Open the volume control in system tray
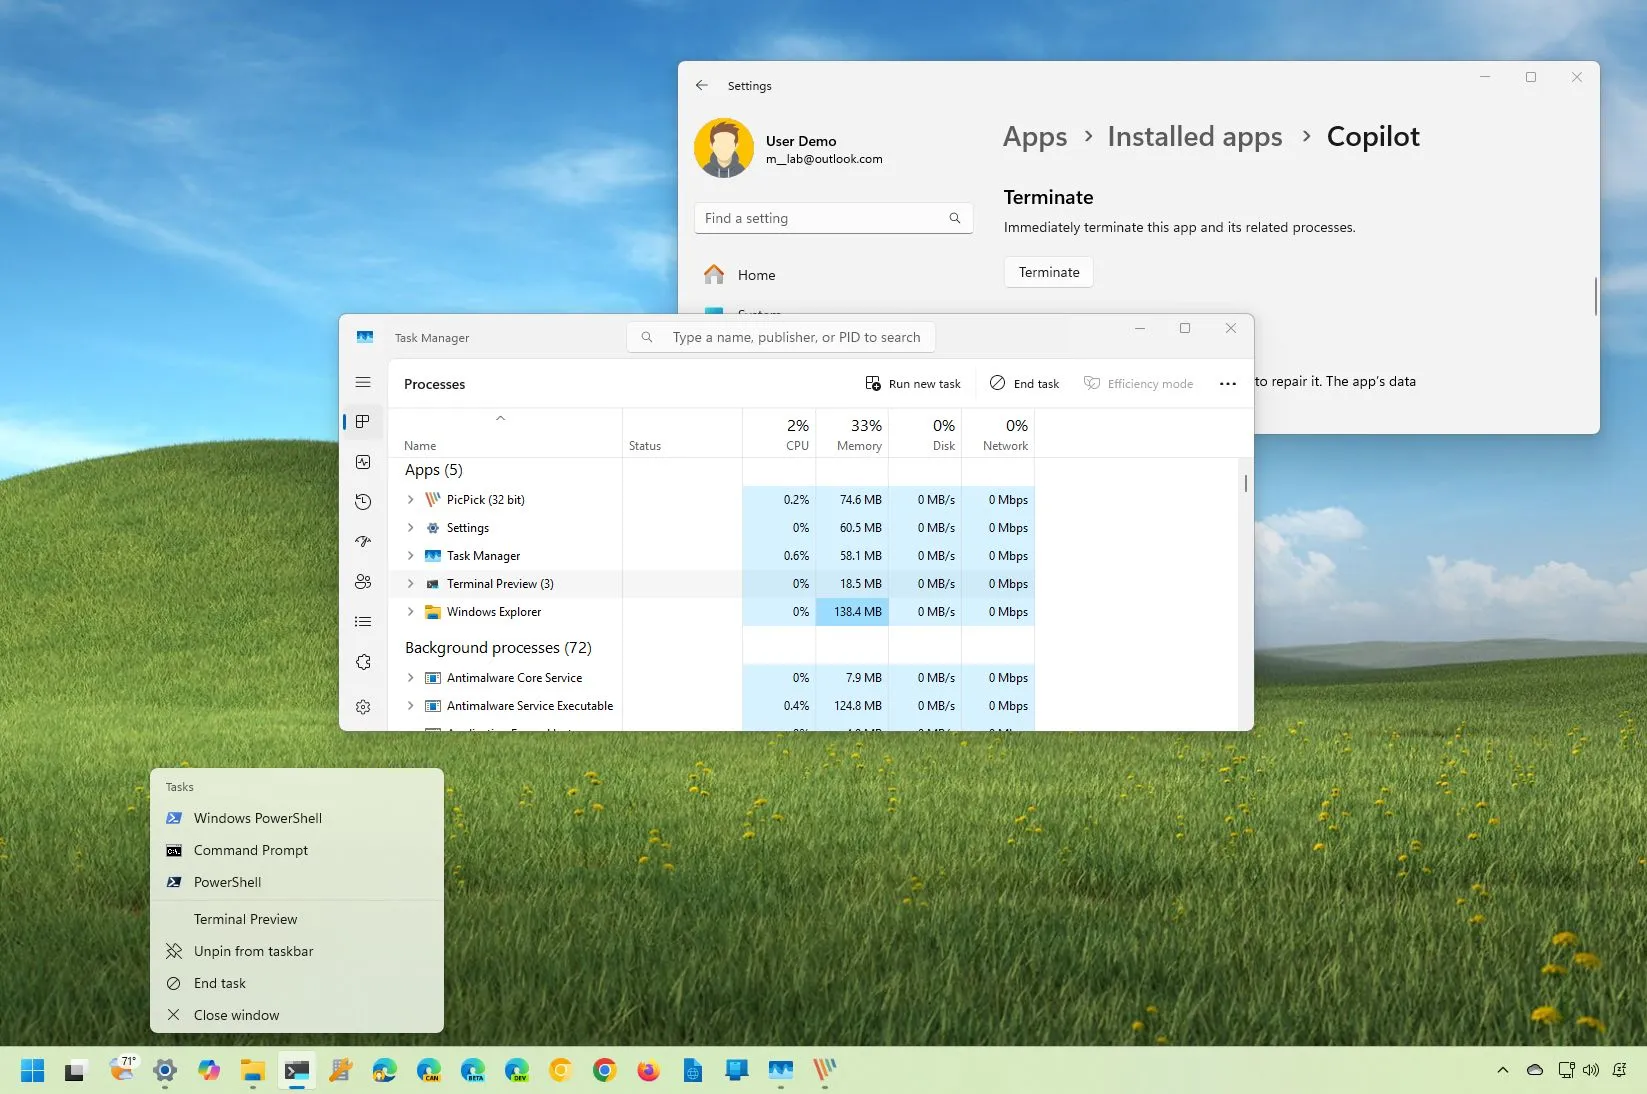 coord(1591,1071)
